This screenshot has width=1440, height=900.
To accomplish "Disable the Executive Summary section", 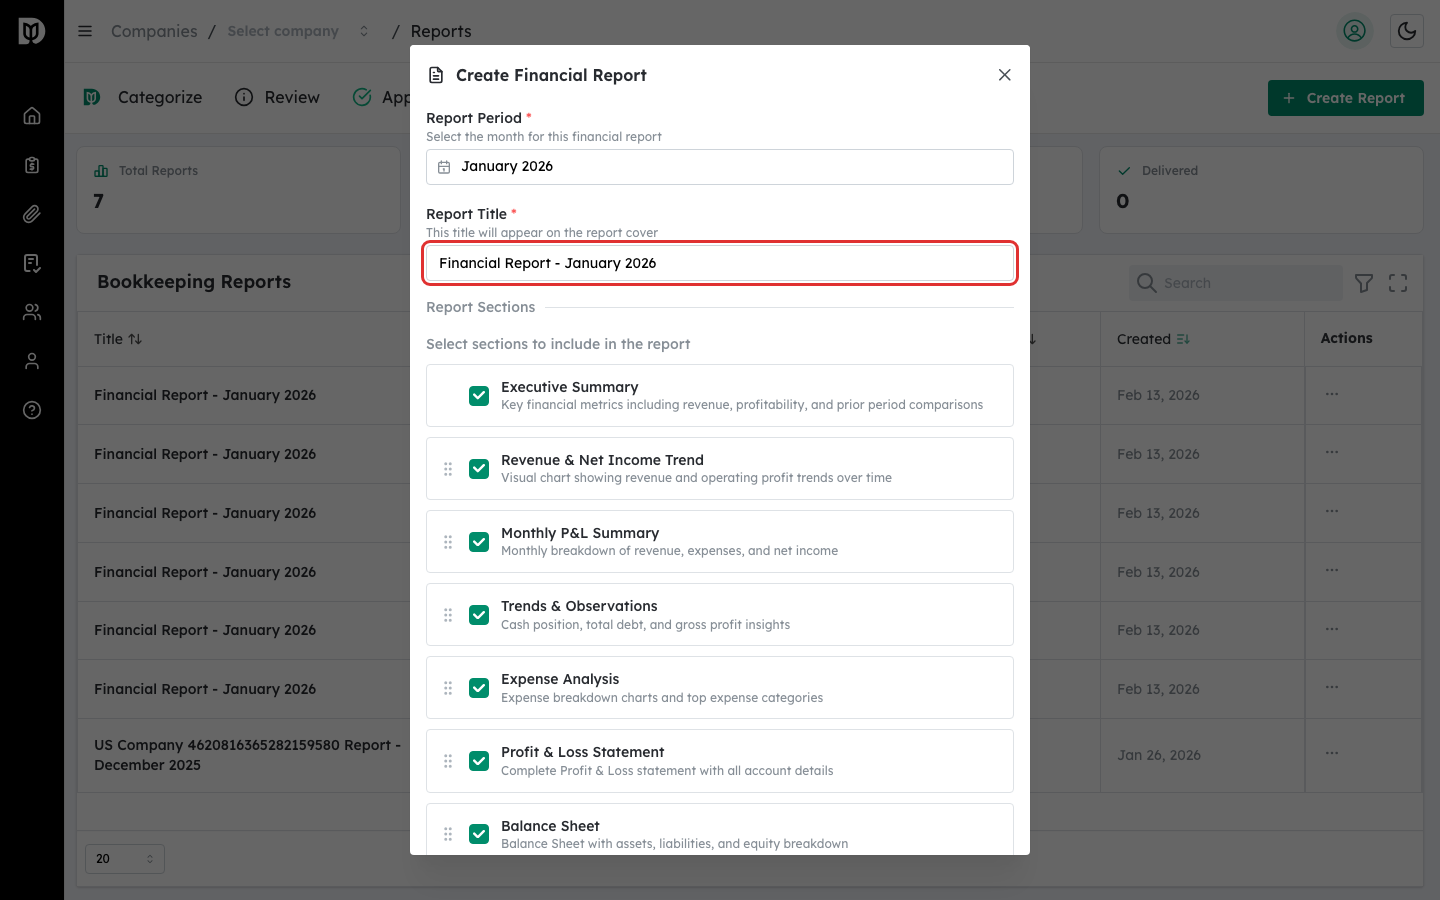I will click(x=479, y=395).
